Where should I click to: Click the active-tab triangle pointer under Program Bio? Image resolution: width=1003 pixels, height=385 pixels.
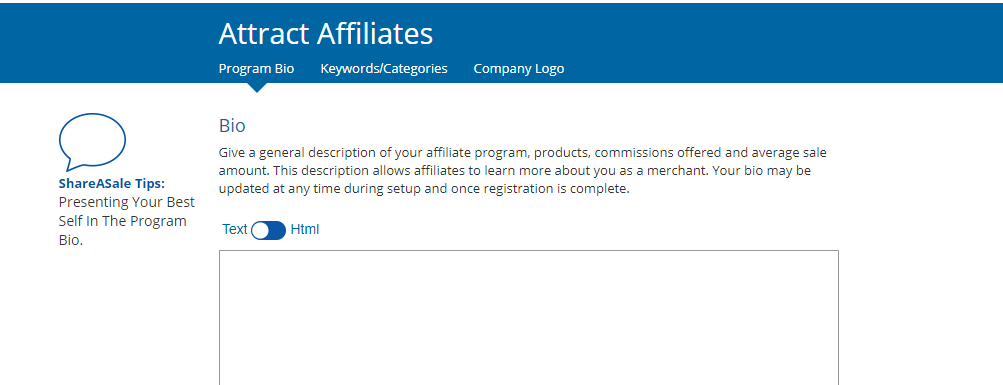click(x=257, y=88)
